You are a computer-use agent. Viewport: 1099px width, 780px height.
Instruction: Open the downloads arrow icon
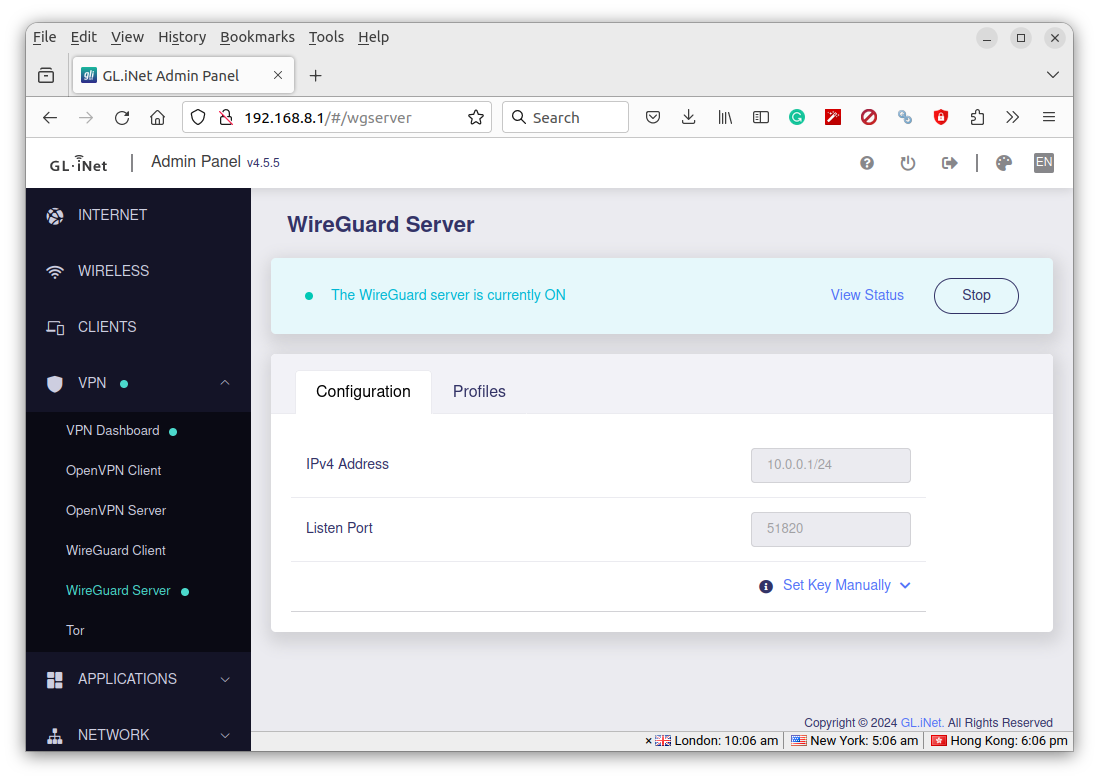coord(688,118)
